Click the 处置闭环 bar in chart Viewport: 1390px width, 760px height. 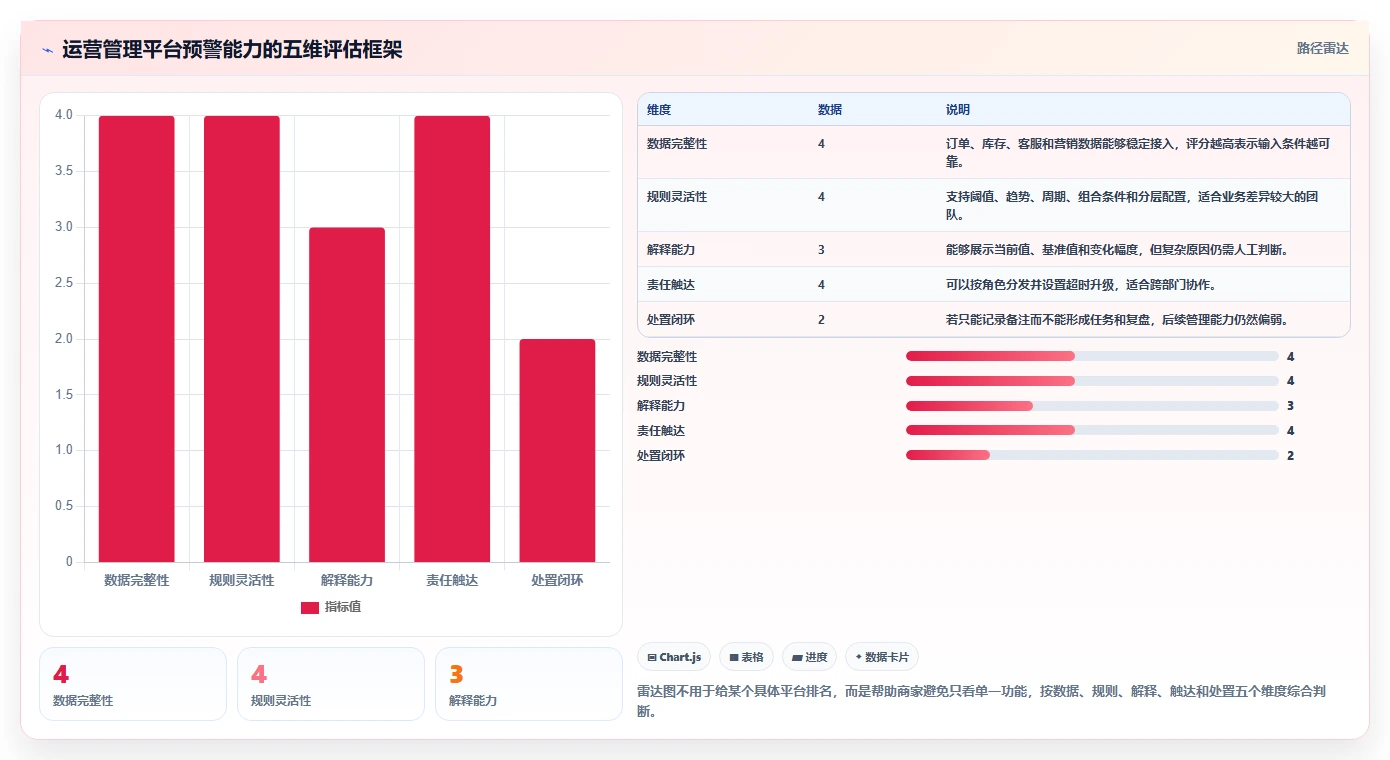tap(557, 451)
